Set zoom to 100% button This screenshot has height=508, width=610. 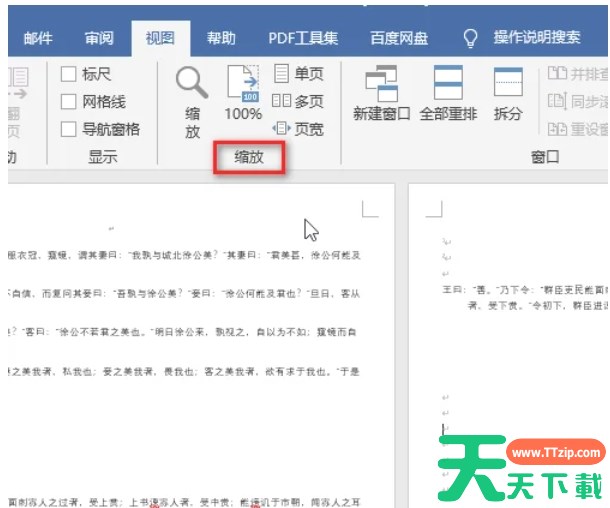pos(244,93)
